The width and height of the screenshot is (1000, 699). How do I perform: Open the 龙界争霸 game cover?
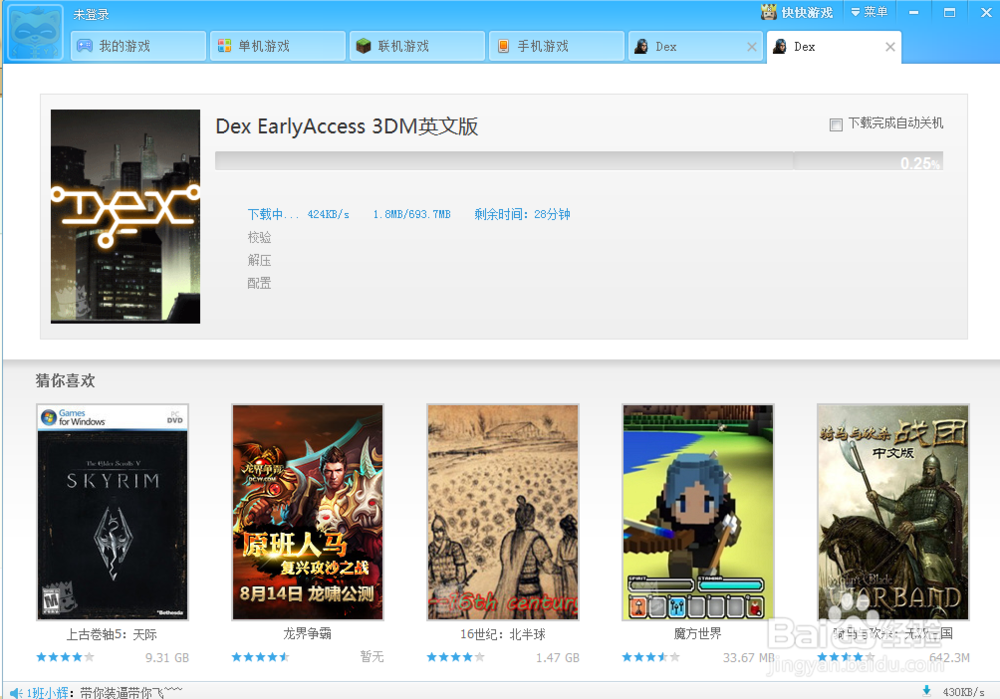[307, 512]
